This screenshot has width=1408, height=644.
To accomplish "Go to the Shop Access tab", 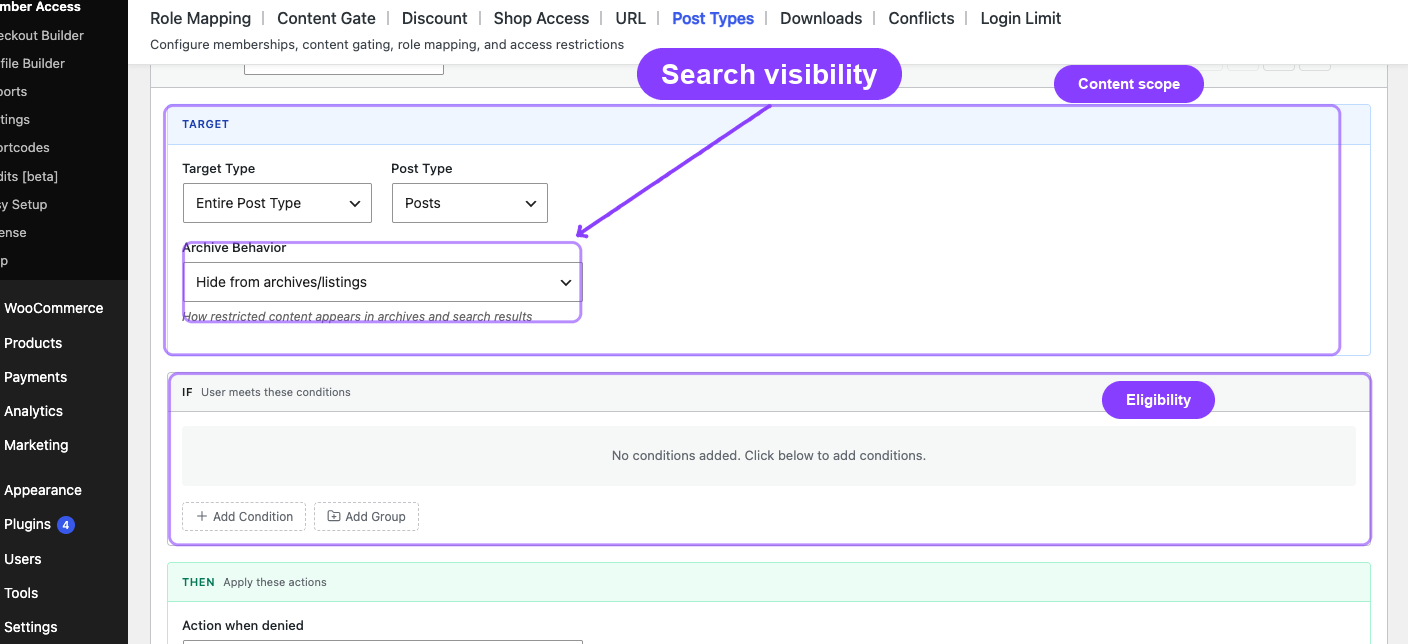I will 541,18.
